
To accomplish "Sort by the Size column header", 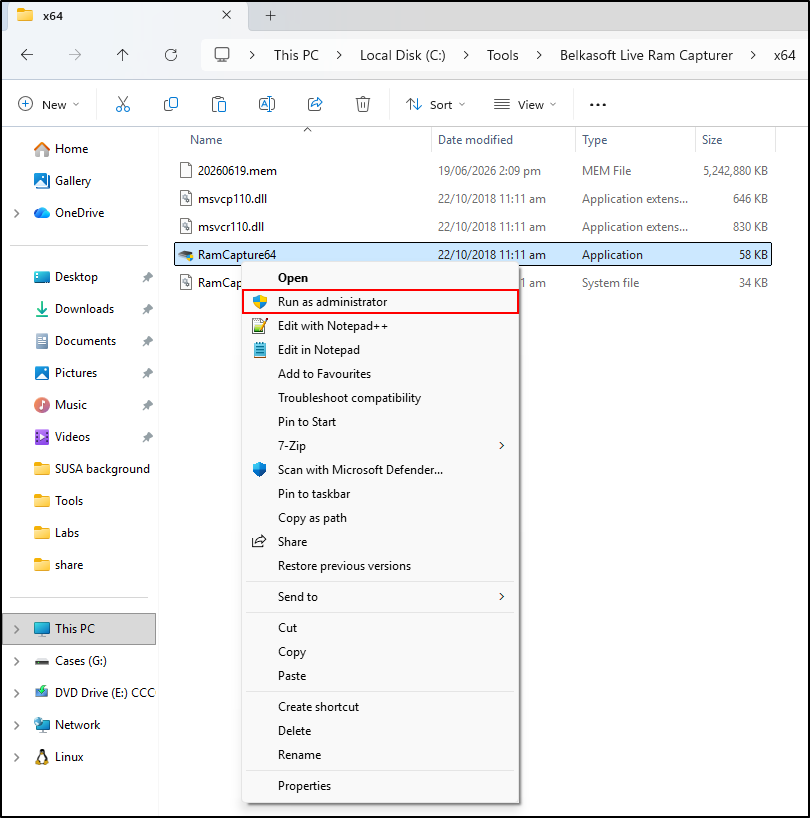I will (712, 140).
